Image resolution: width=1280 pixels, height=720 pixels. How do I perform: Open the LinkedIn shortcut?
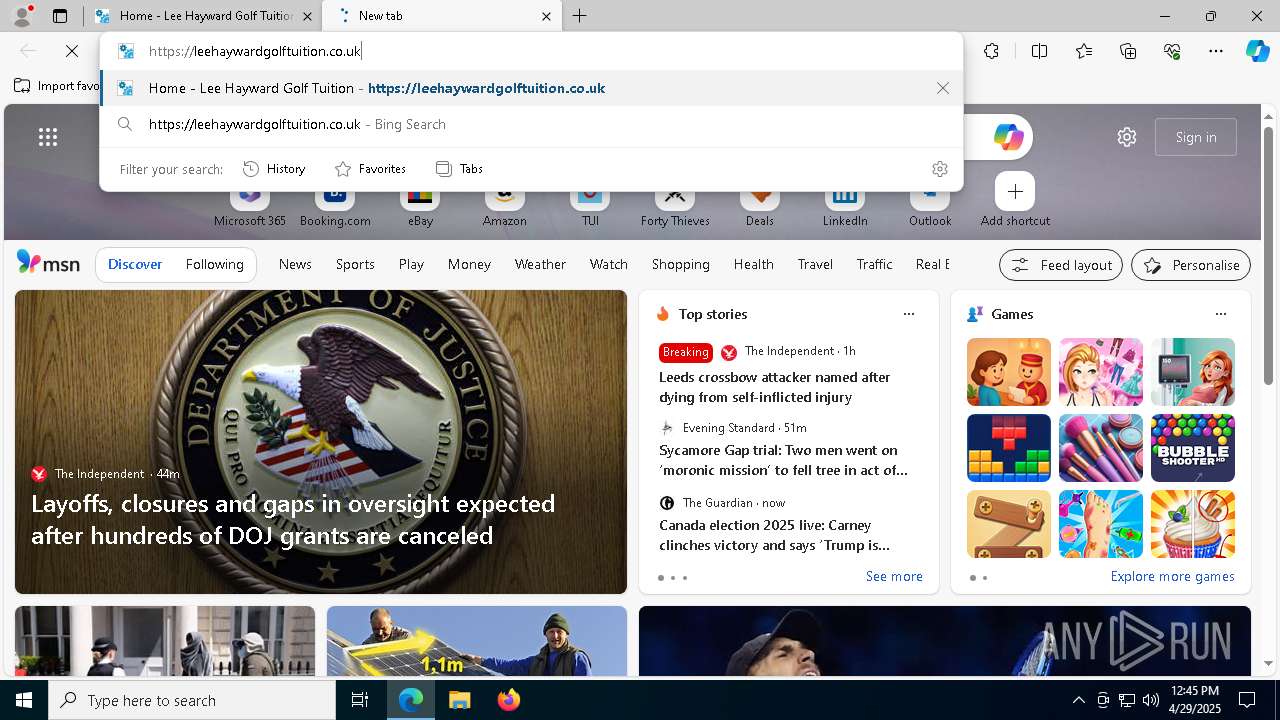click(845, 206)
